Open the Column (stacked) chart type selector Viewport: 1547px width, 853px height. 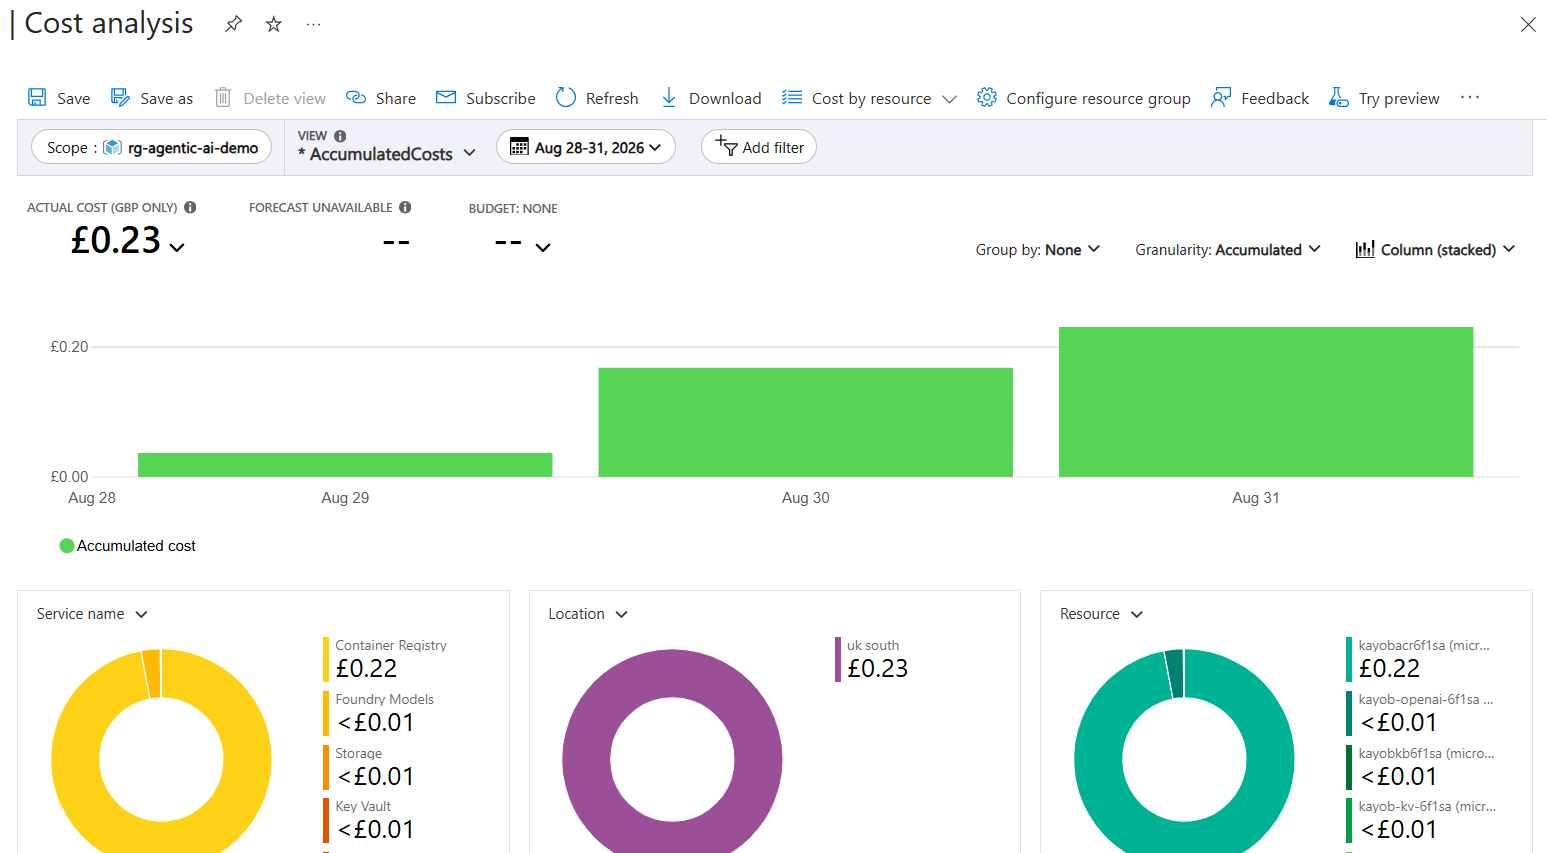tap(1435, 249)
